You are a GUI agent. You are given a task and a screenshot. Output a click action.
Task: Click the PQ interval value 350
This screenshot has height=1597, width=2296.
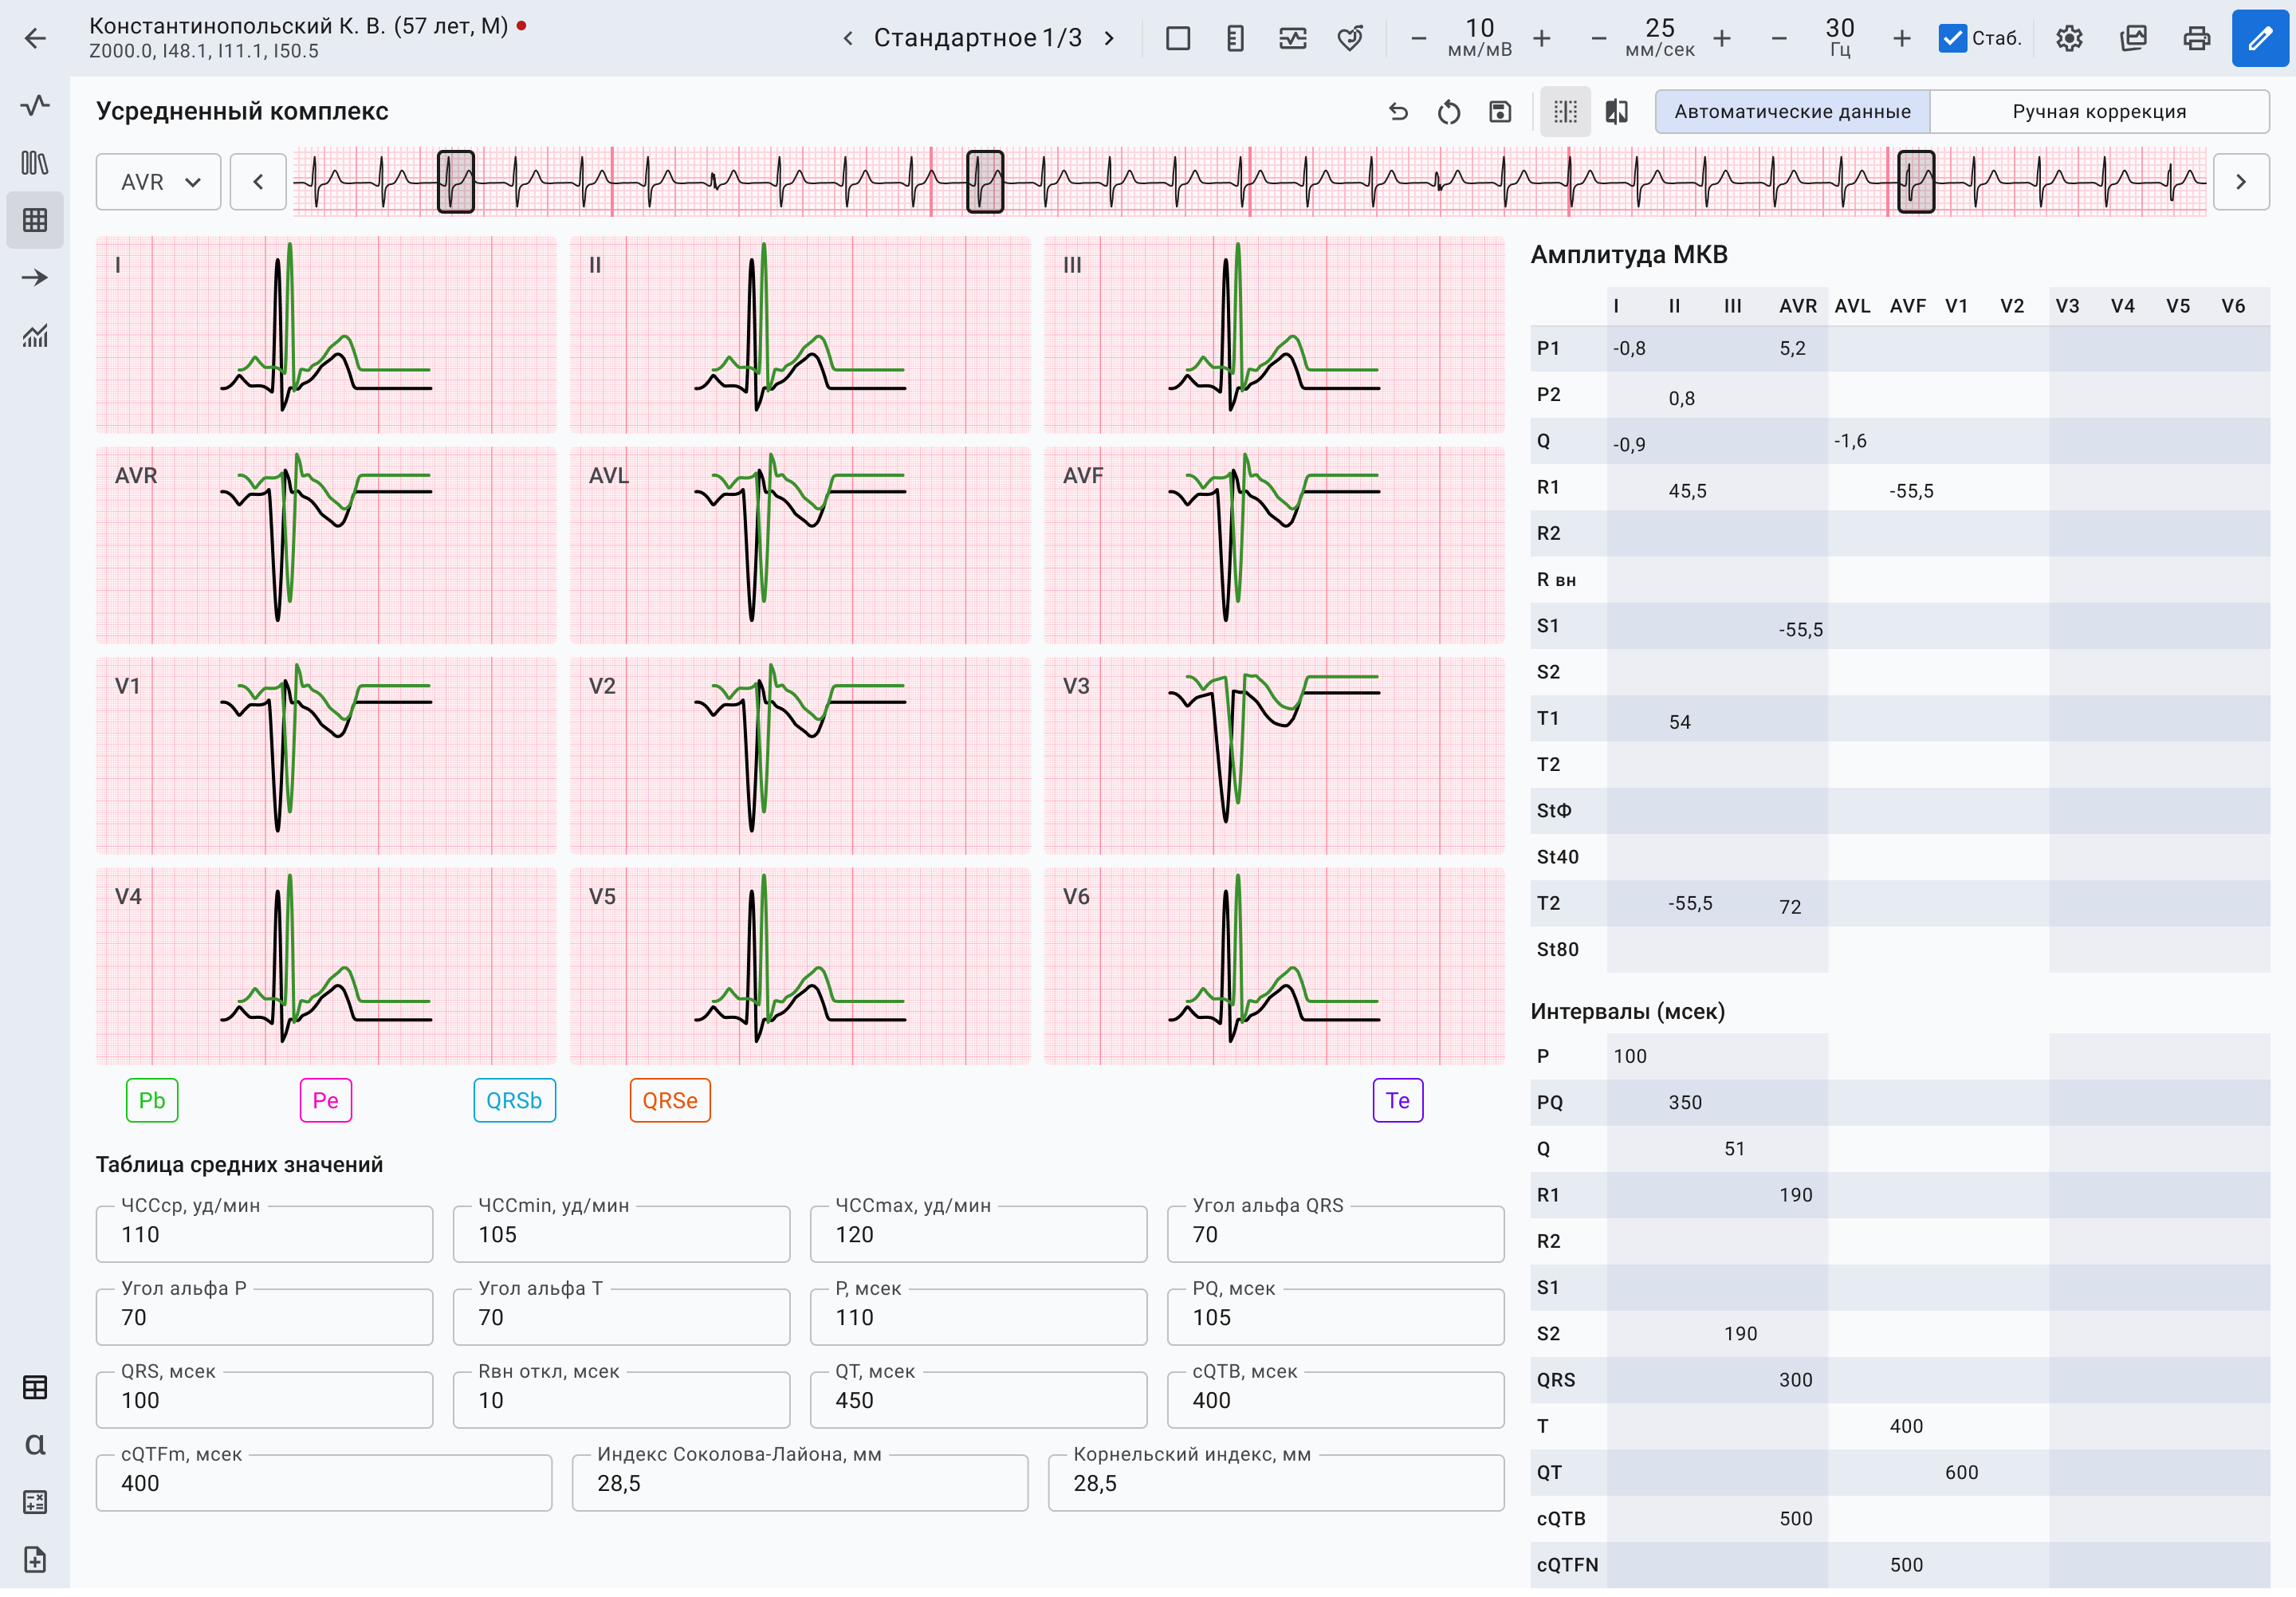click(1685, 1102)
